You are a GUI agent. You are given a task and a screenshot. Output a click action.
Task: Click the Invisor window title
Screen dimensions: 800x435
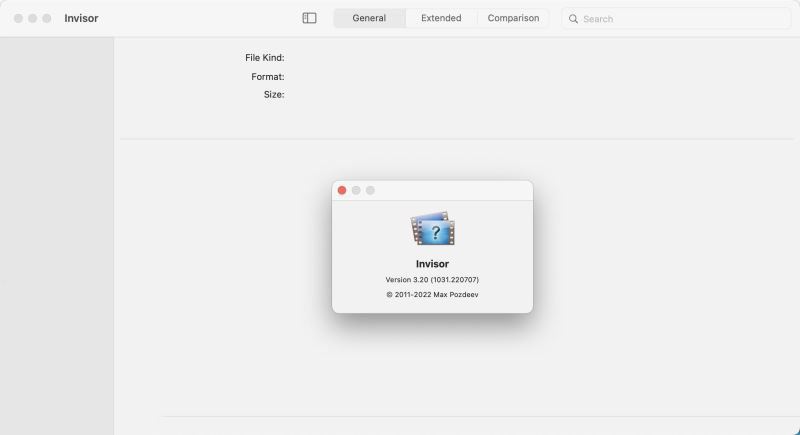coord(81,18)
